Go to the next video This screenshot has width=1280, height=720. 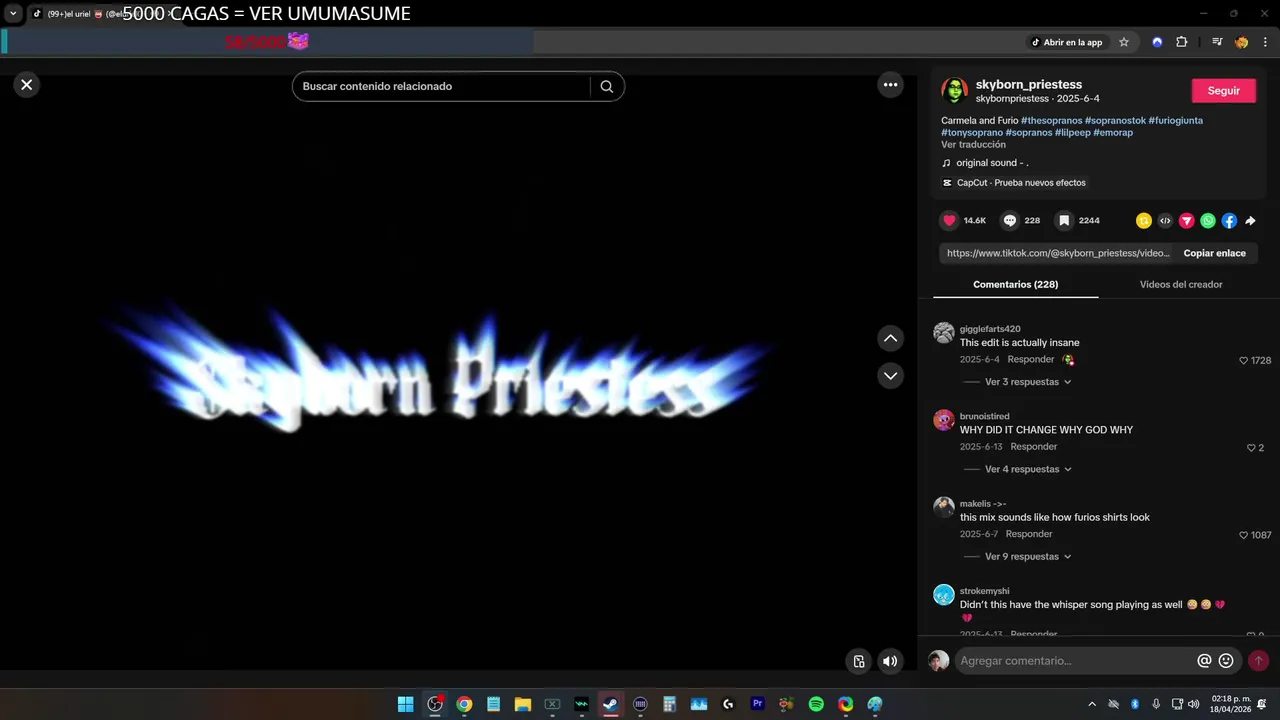(890, 375)
